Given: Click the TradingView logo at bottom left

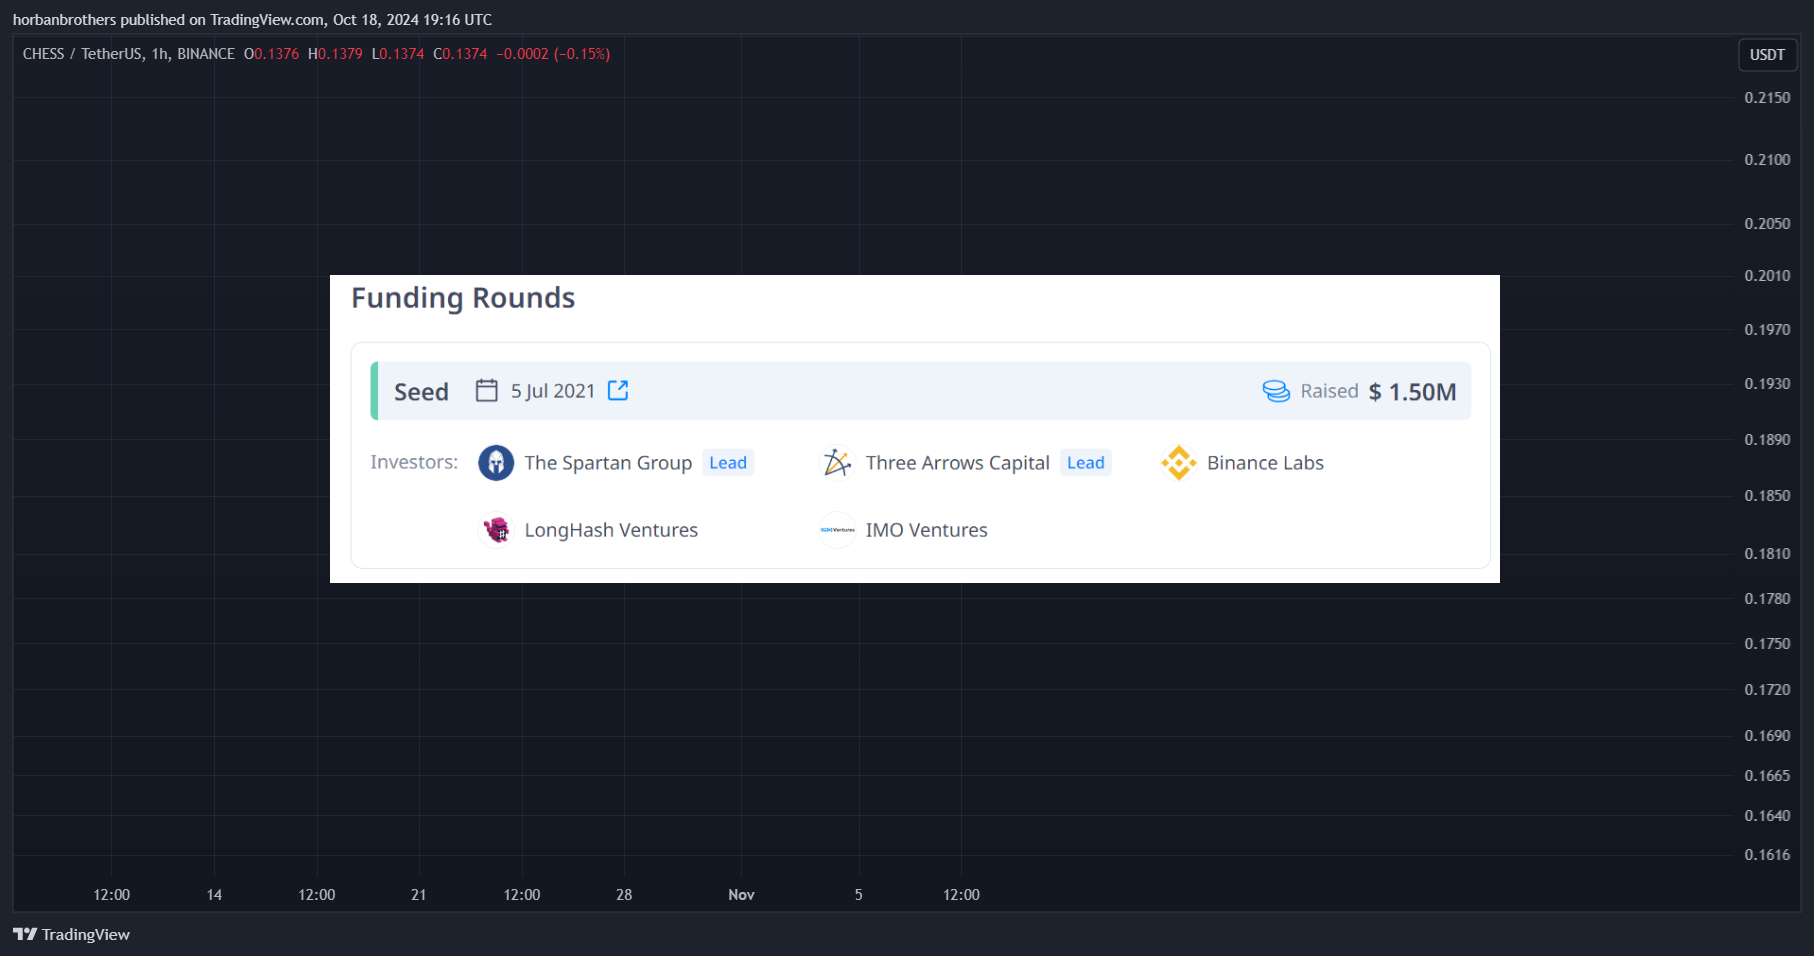Looking at the screenshot, I should (x=71, y=934).
